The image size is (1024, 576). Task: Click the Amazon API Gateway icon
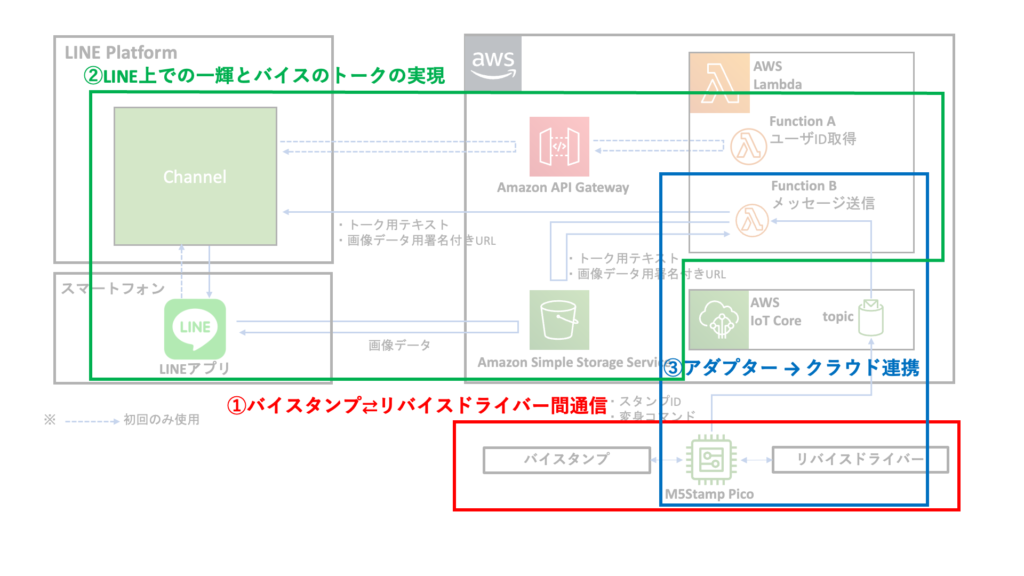pyautogui.click(x=559, y=146)
